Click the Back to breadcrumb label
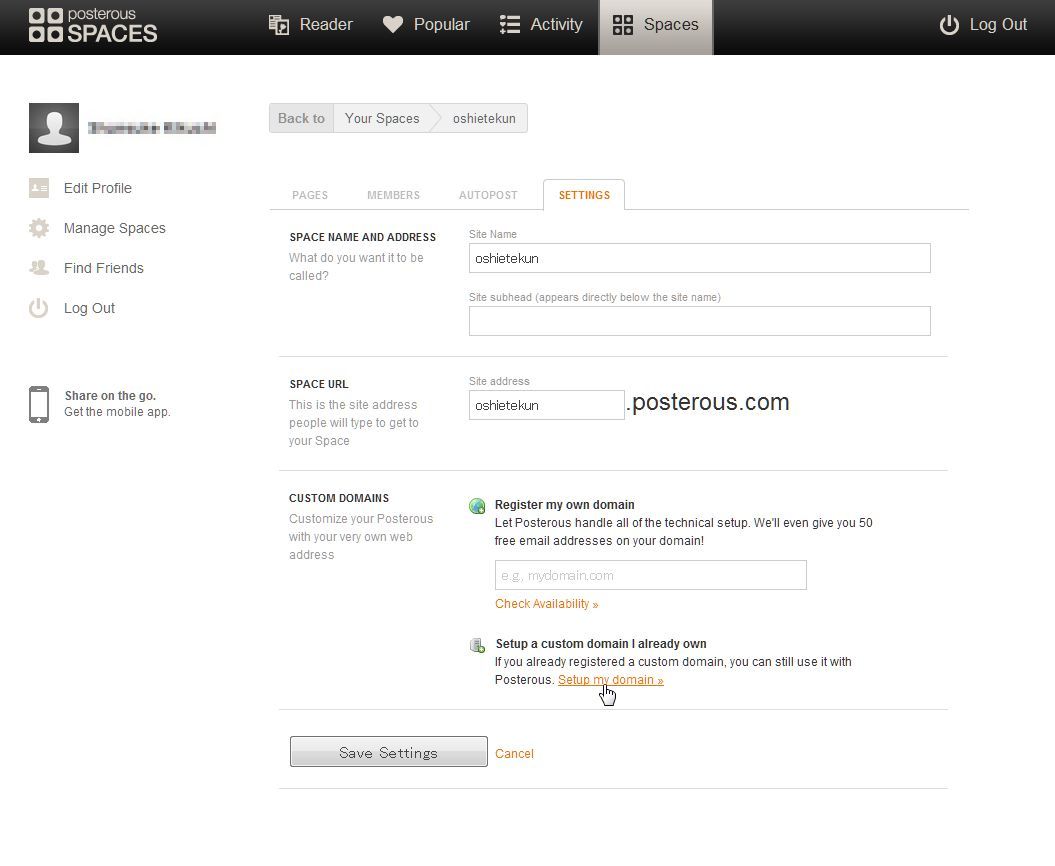The width and height of the screenshot is (1055, 866). [x=301, y=118]
